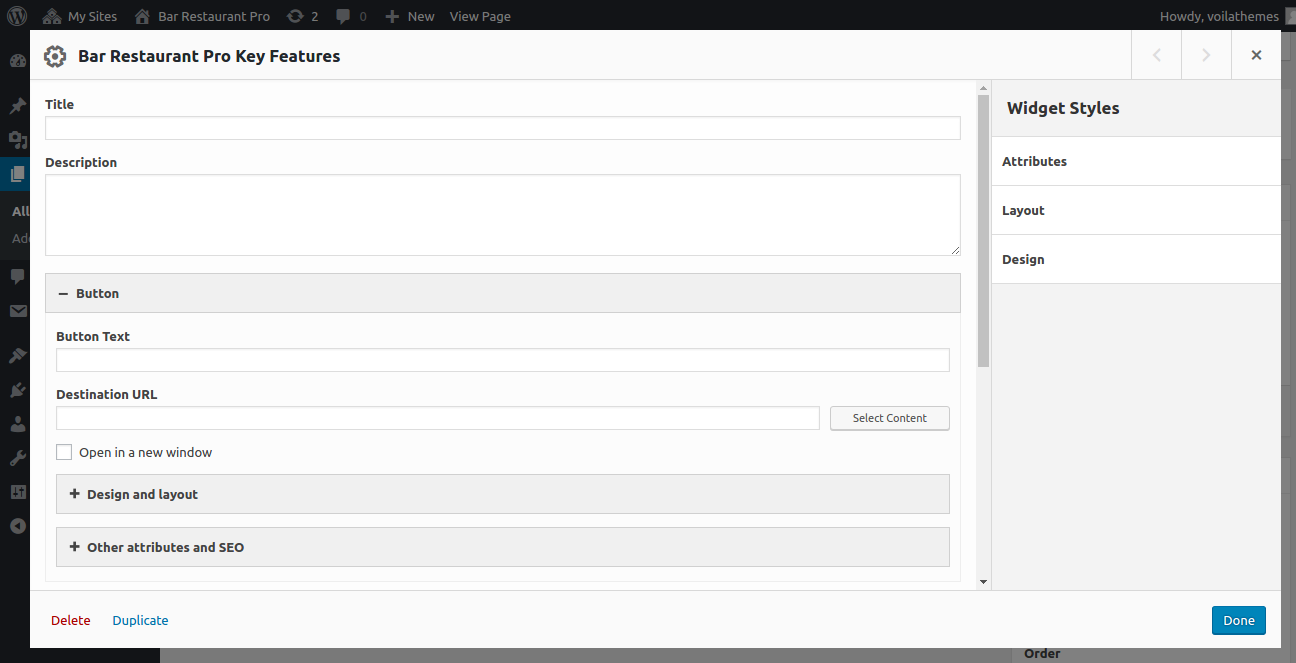Collapse the Button section

[x=503, y=293]
